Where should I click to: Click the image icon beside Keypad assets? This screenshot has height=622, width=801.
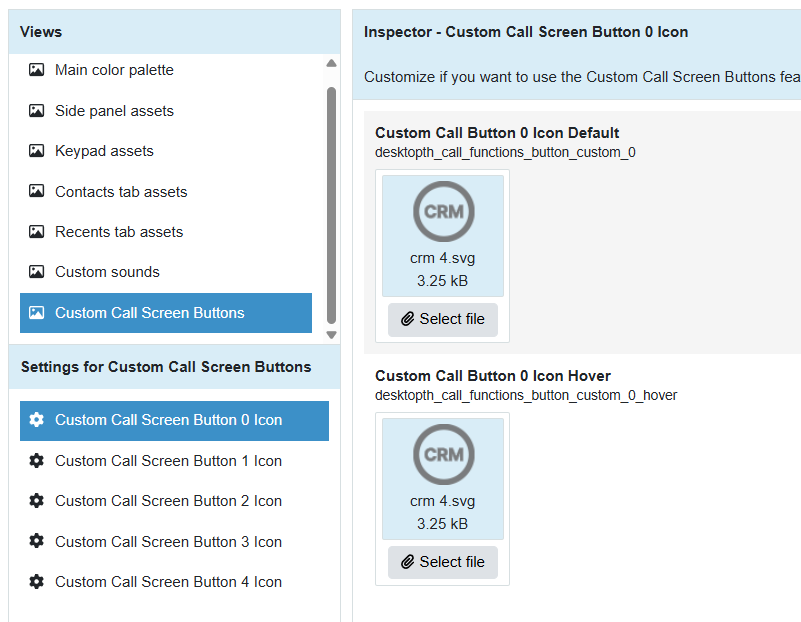pyautogui.click(x=36, y=151)
